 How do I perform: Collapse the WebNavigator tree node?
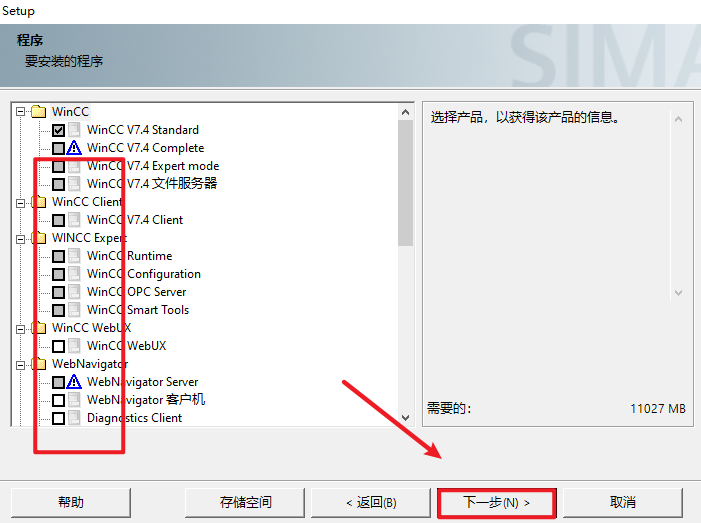click(x=21, y=364)
